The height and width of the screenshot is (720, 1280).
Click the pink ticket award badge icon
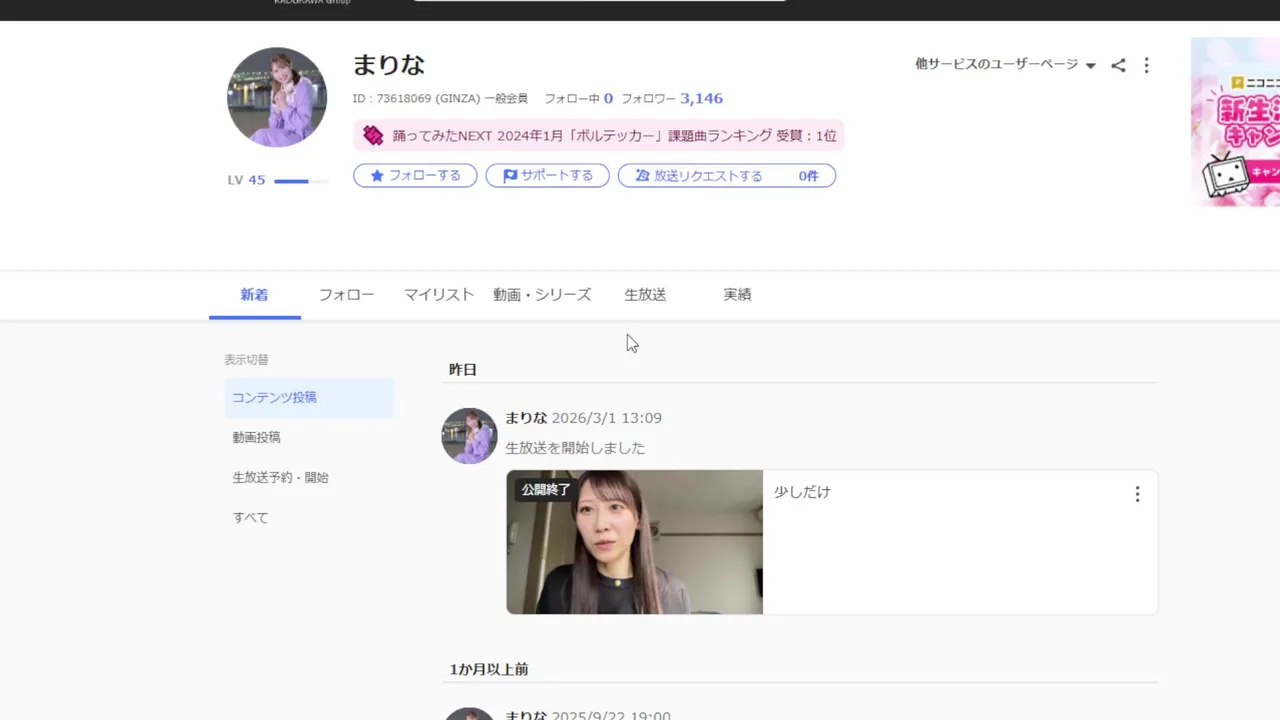[x=373, y=135]
